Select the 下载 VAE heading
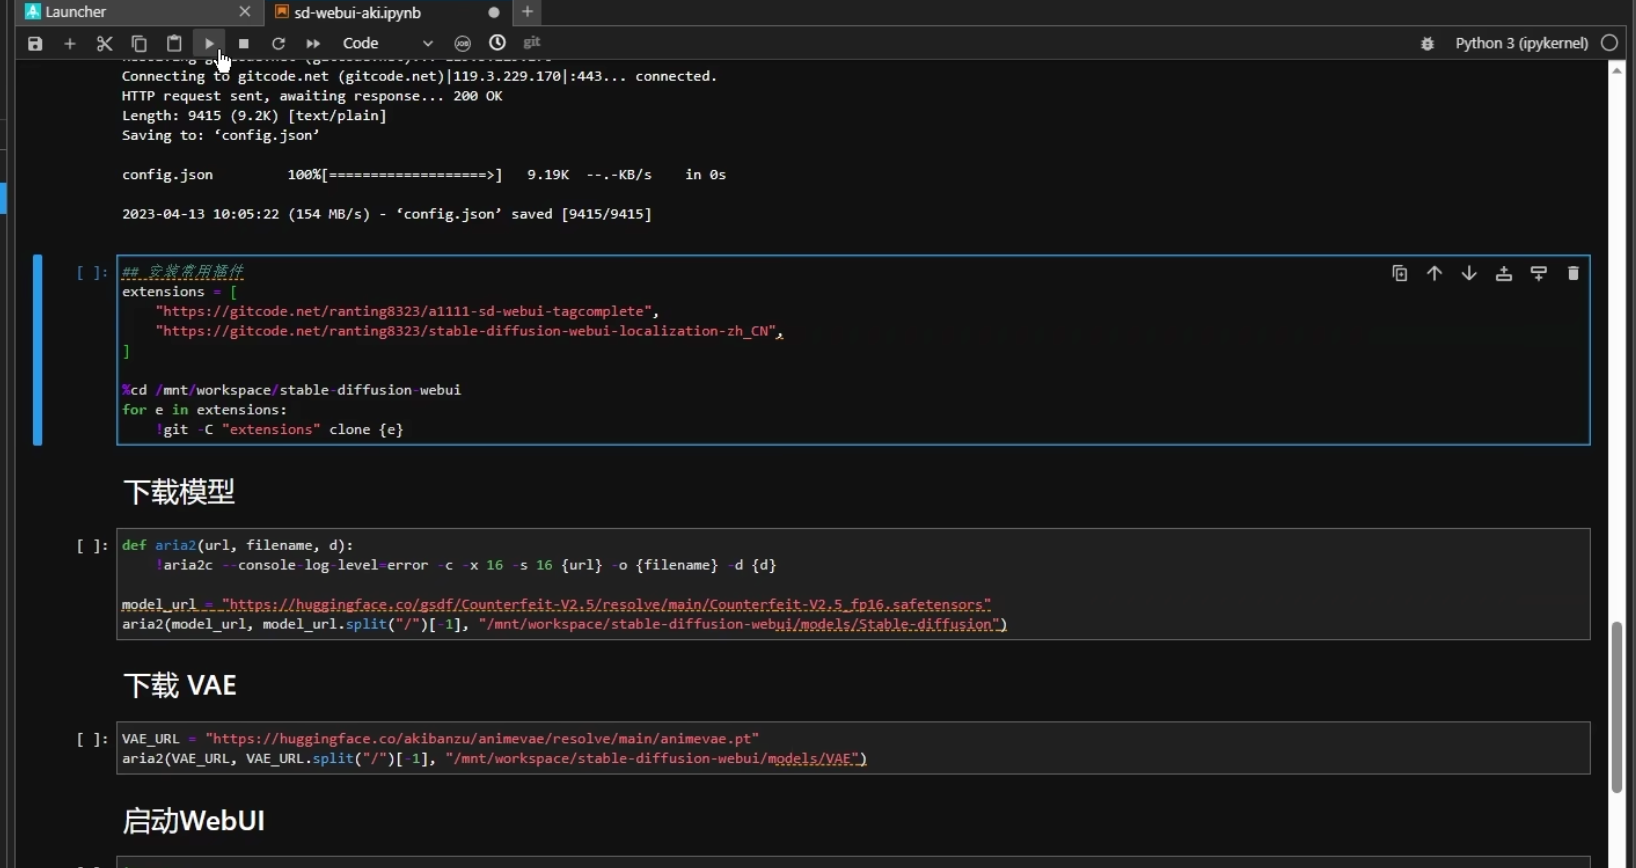 click(180, 686)
